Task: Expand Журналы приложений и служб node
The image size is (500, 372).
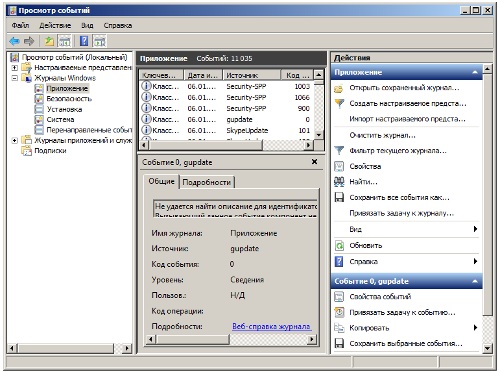Action: point(15,140)
